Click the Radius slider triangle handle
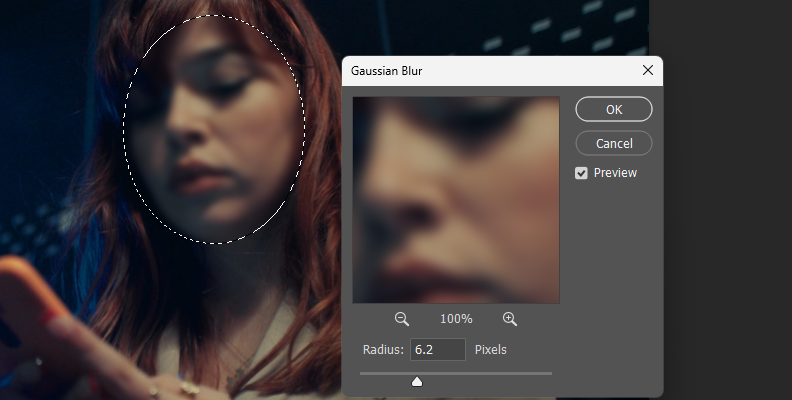Screen dimensions: 792x400 [x=417, y=380]
